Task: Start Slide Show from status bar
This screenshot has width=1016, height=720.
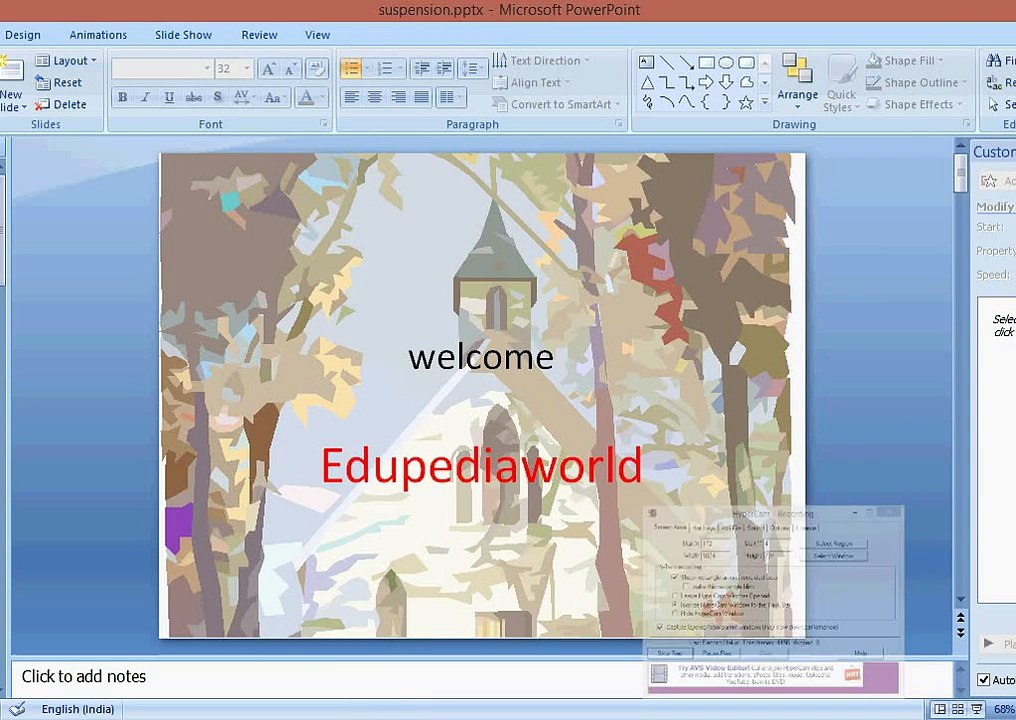Action: pyautogui.click(x=976, y=709)
